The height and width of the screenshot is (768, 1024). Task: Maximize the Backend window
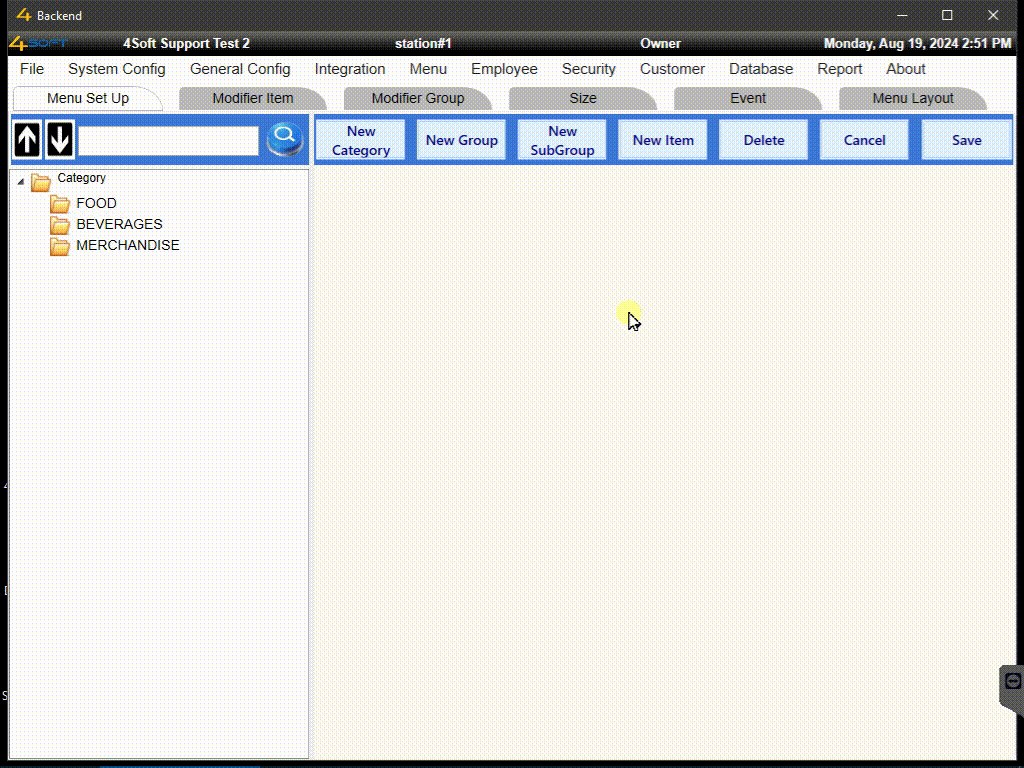tap(947, 15)
